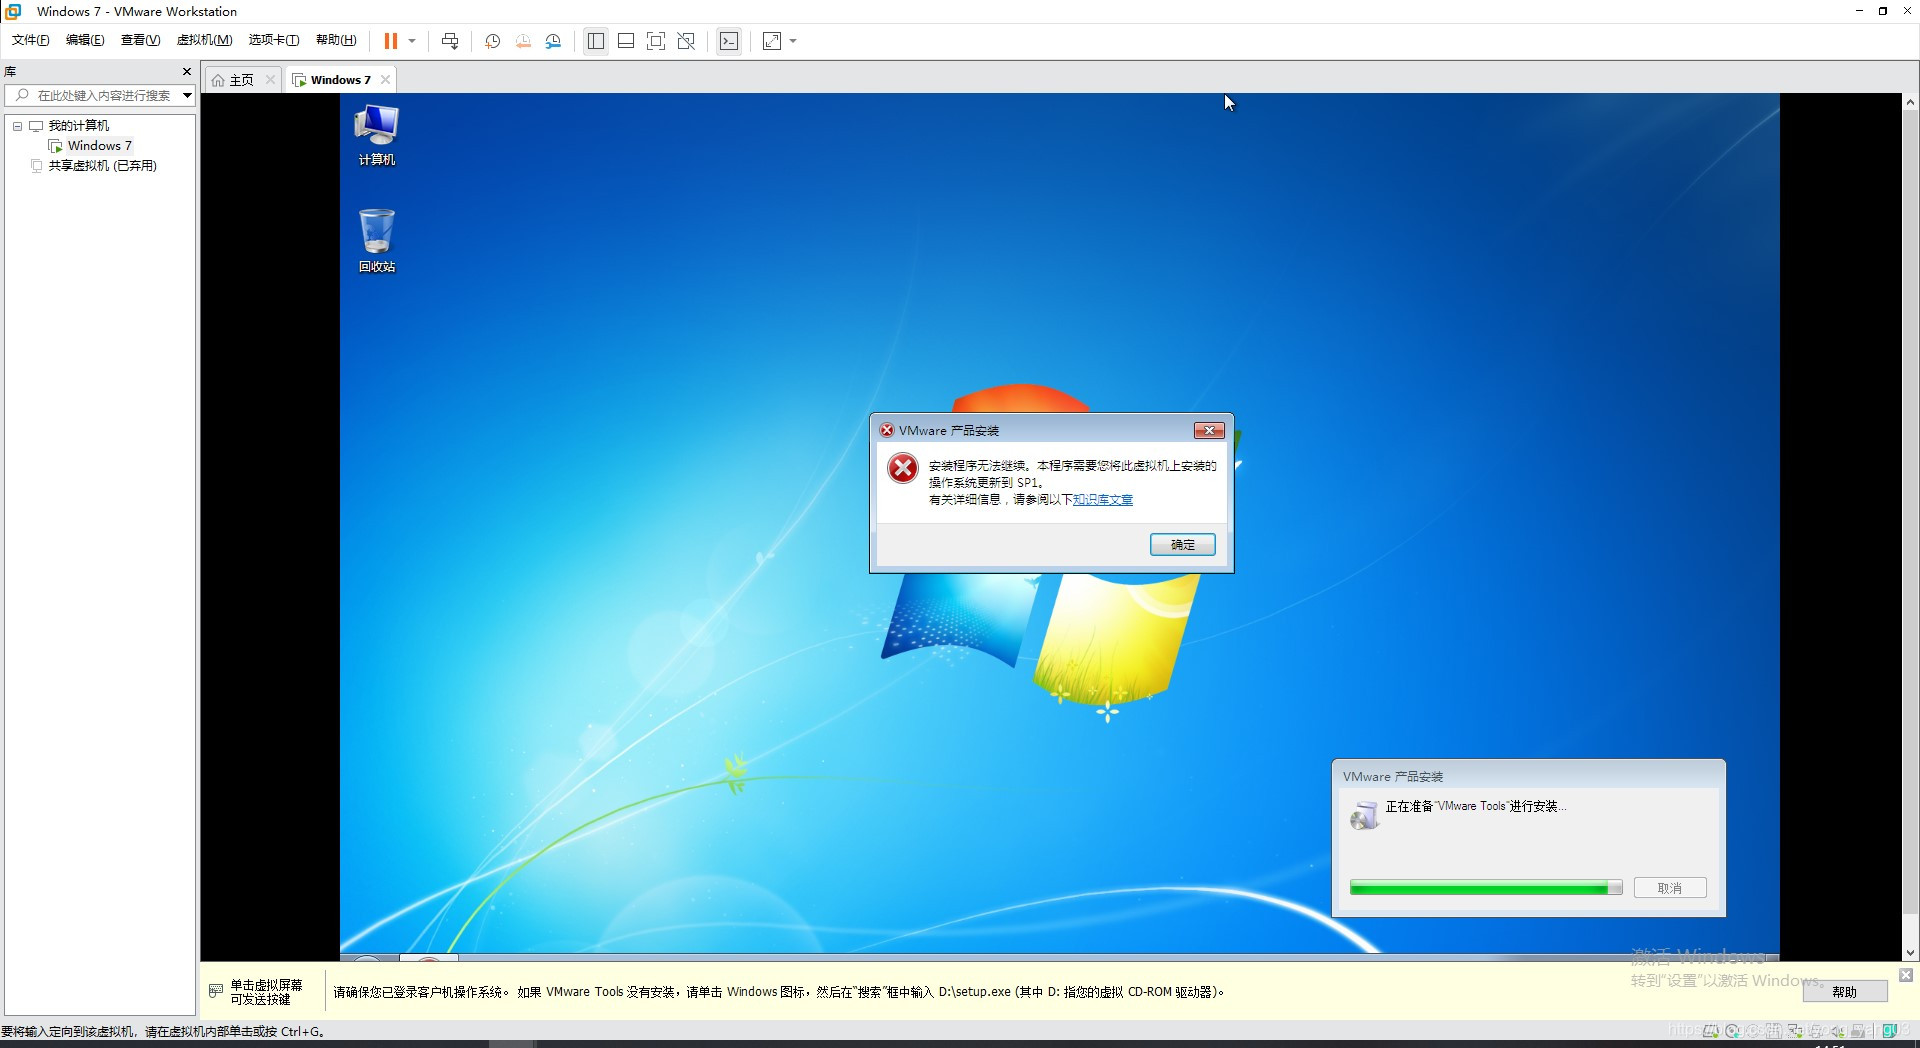Viewport: 1920px width, 1048px height.
Task: Click the scroll down arrow of the VM view
Action: point(1910,953)
